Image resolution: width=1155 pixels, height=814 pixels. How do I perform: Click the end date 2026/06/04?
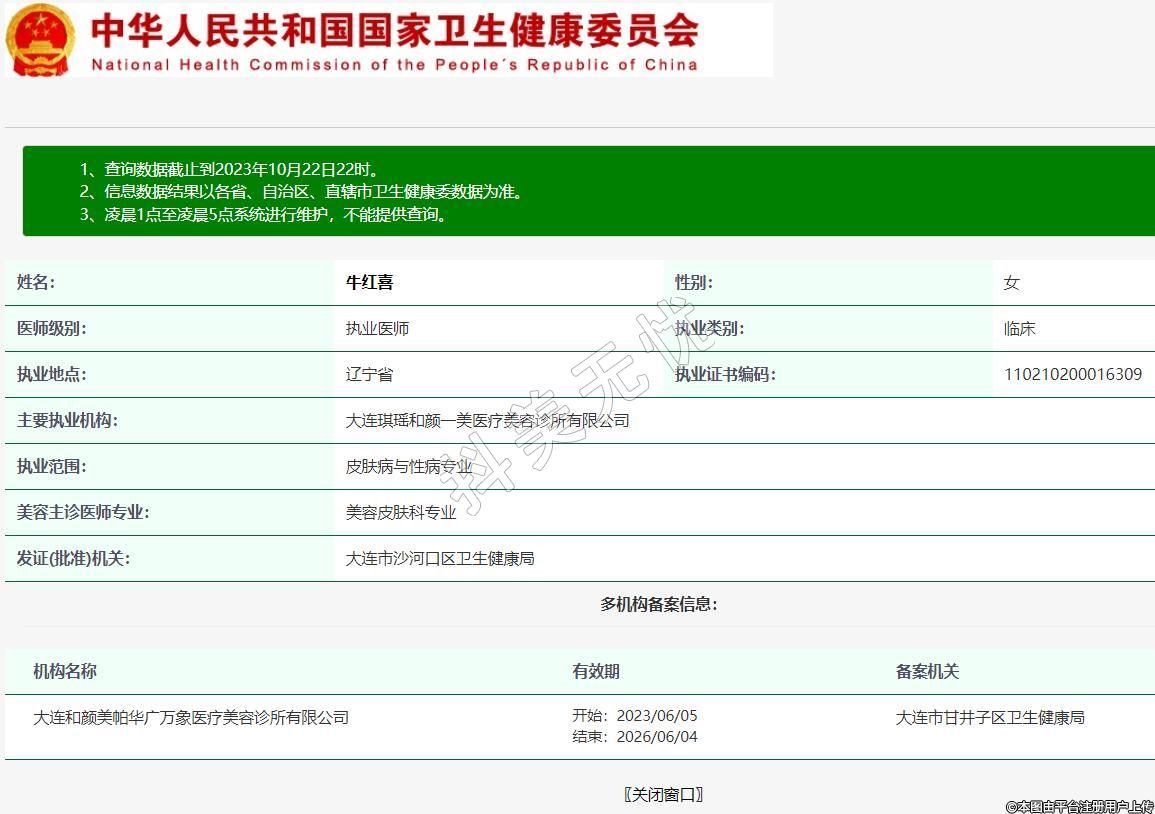coord(656,737)
